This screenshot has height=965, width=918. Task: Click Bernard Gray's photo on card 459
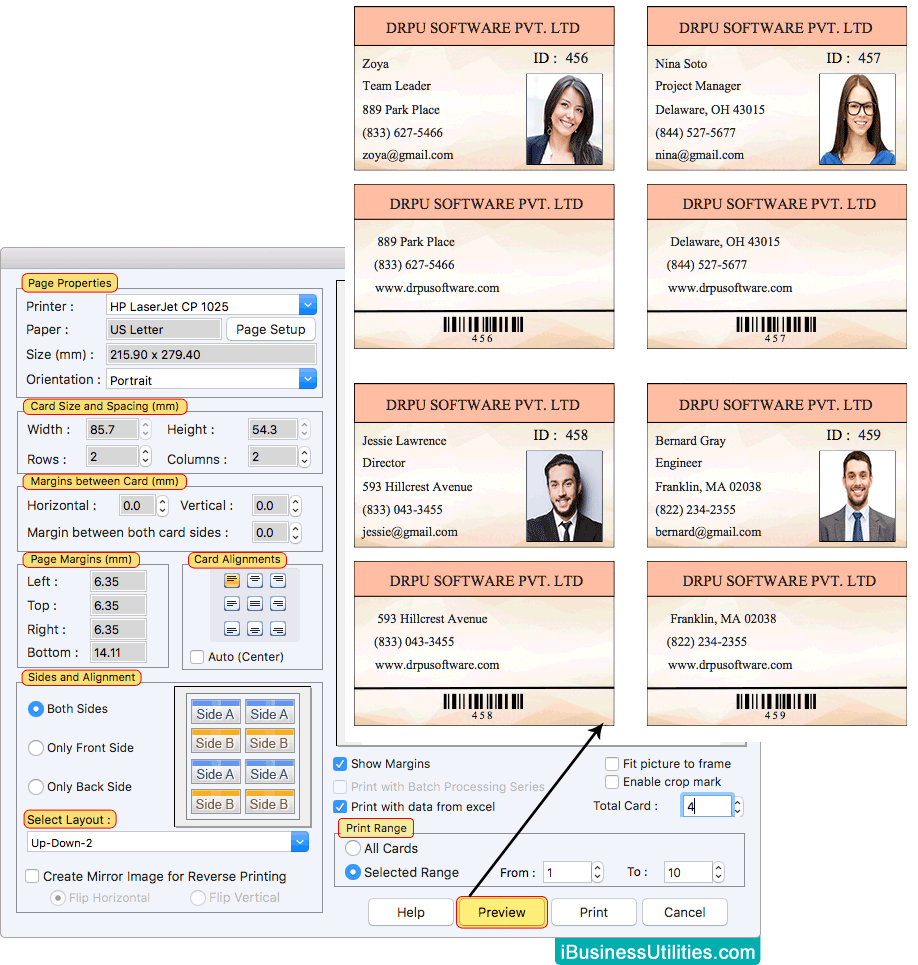click(x=857, y=496)
